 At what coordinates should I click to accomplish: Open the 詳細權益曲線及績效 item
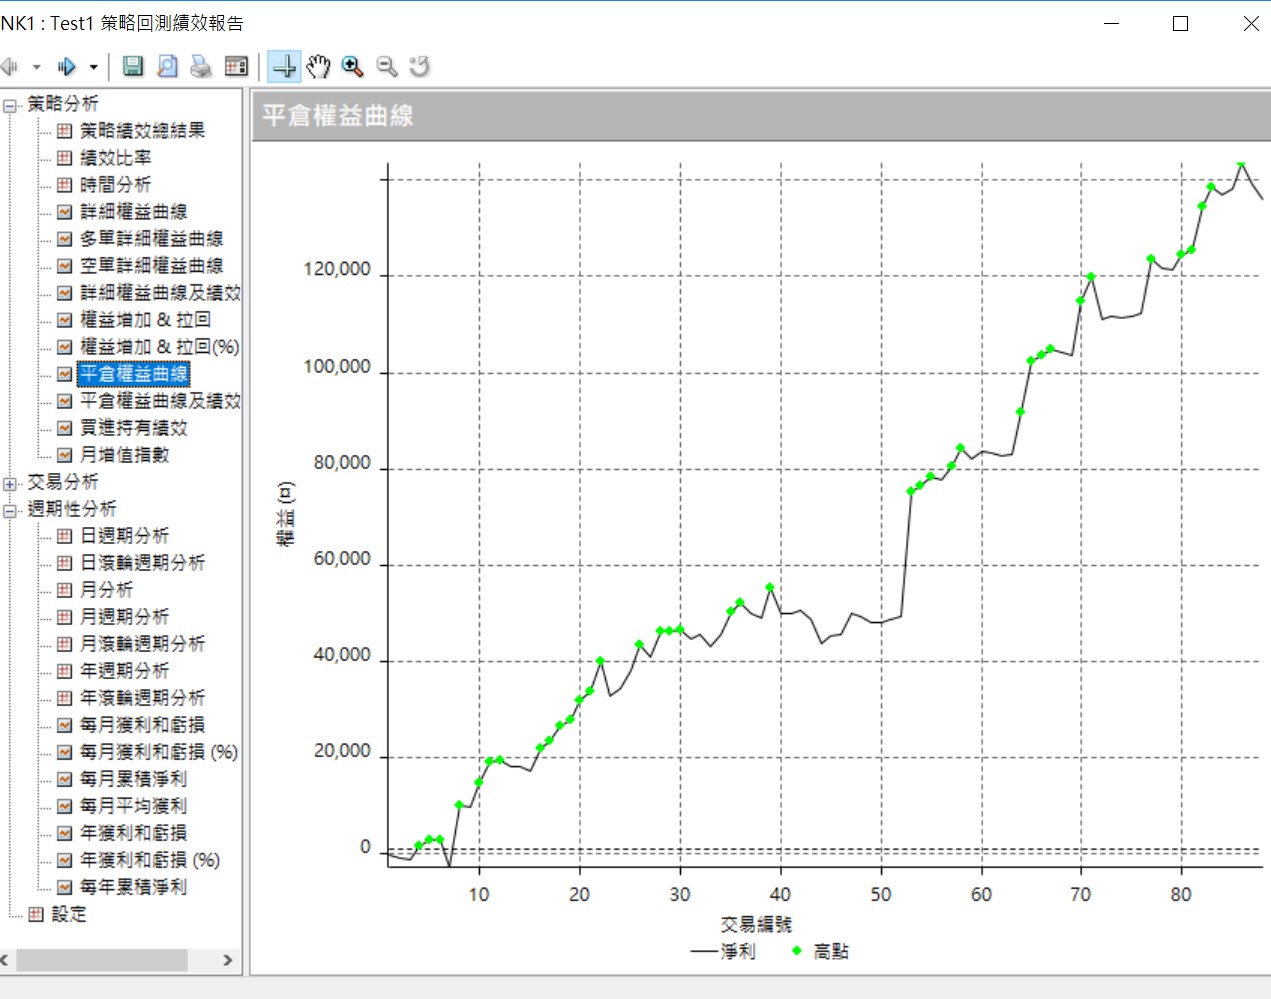coord(160,292)
